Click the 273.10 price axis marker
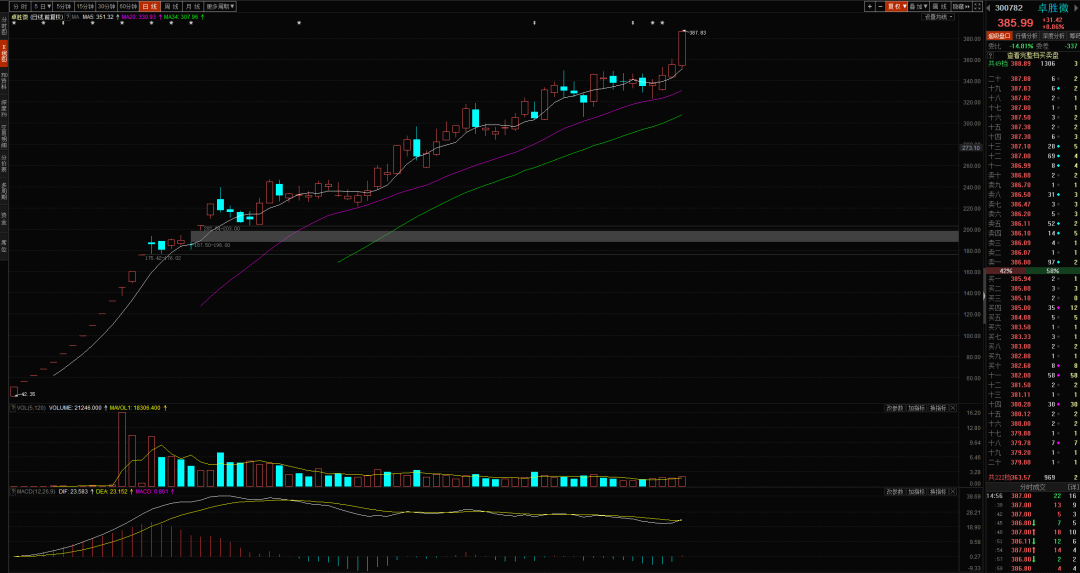 pos(971,147)
